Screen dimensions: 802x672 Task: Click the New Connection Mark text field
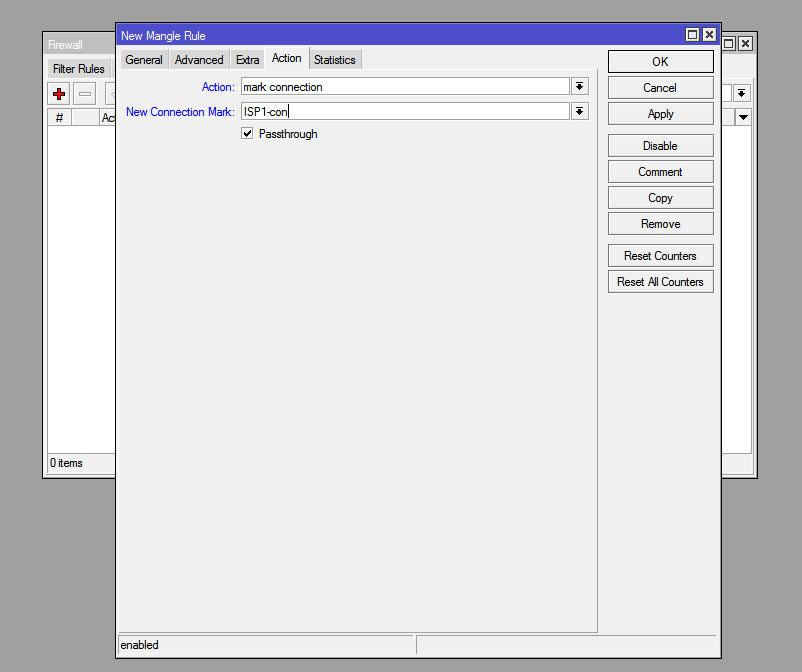pos(404,112)
